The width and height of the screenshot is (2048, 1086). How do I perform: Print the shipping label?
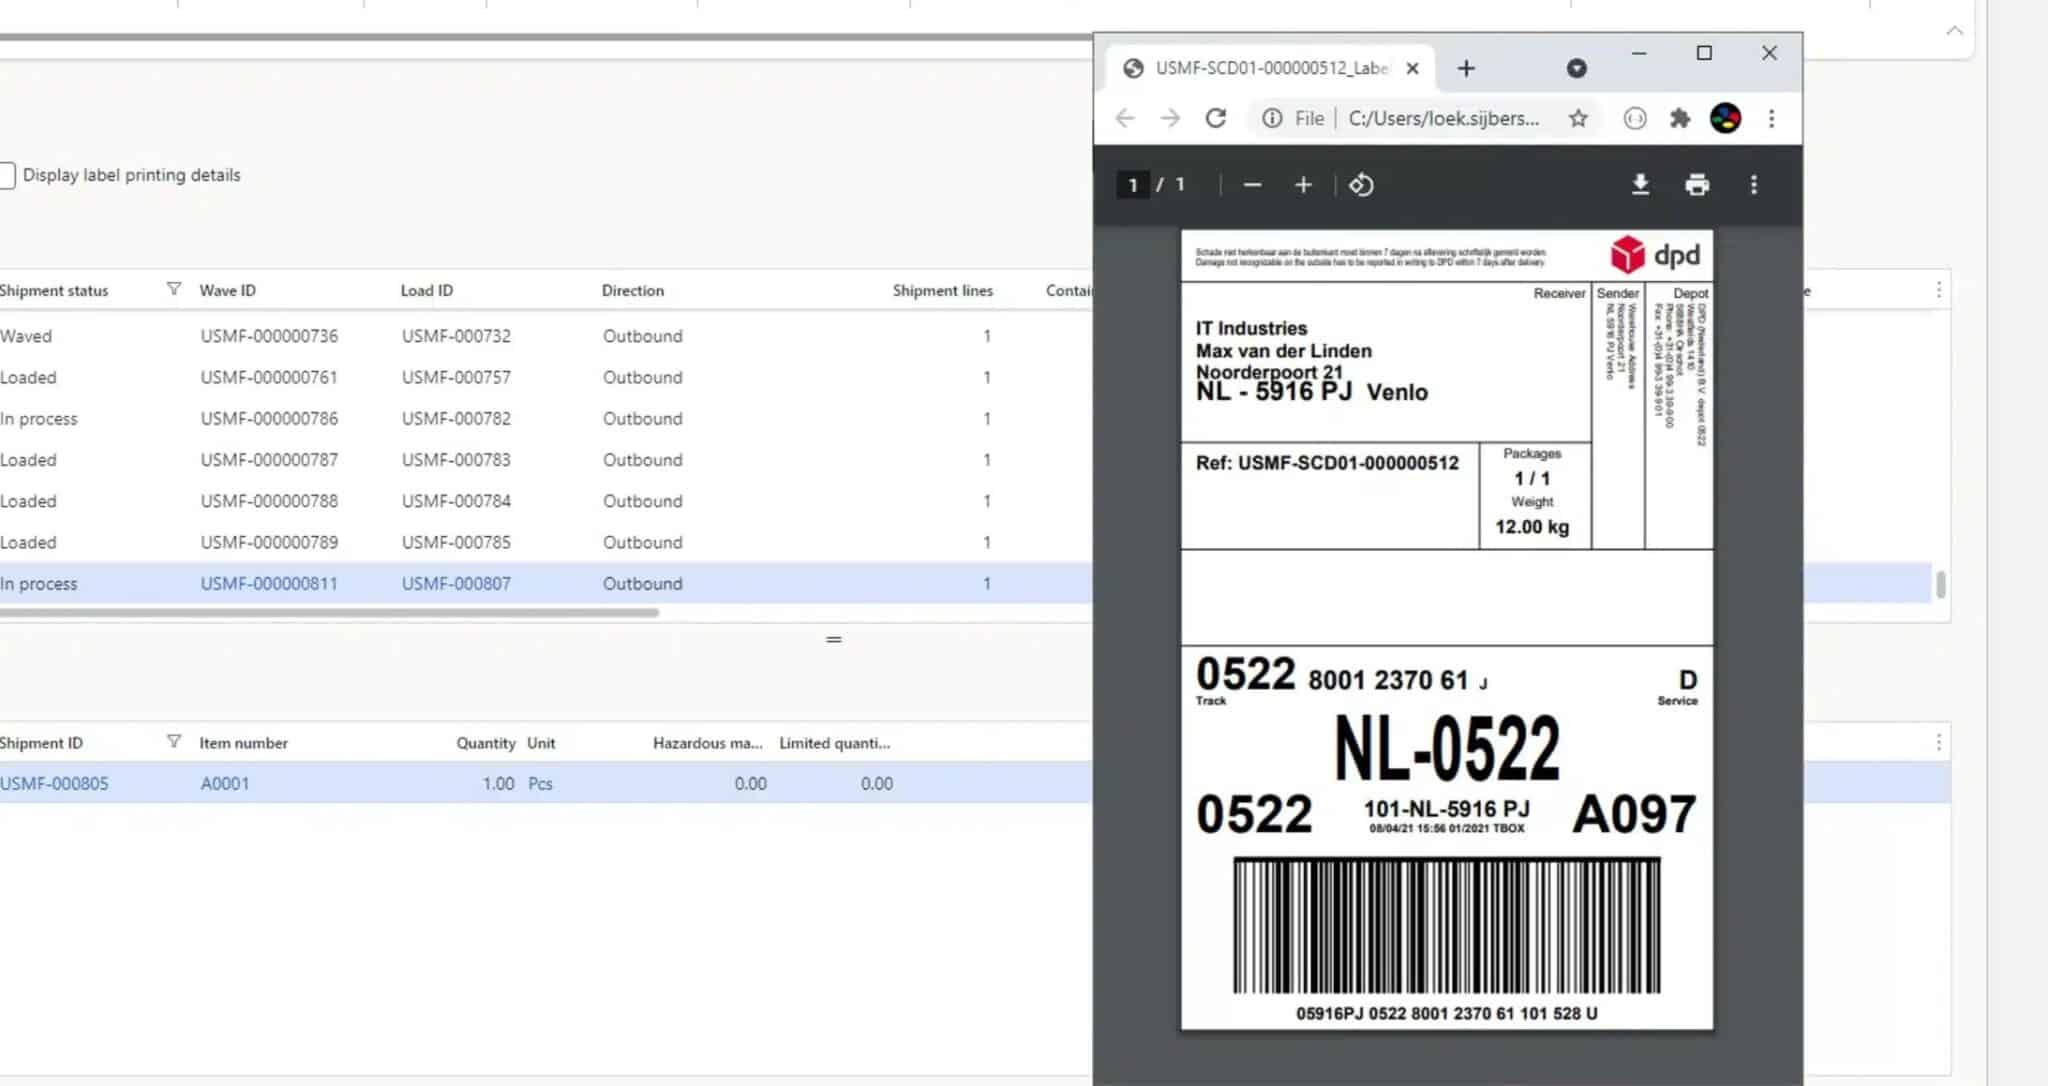coord(1697,184)
